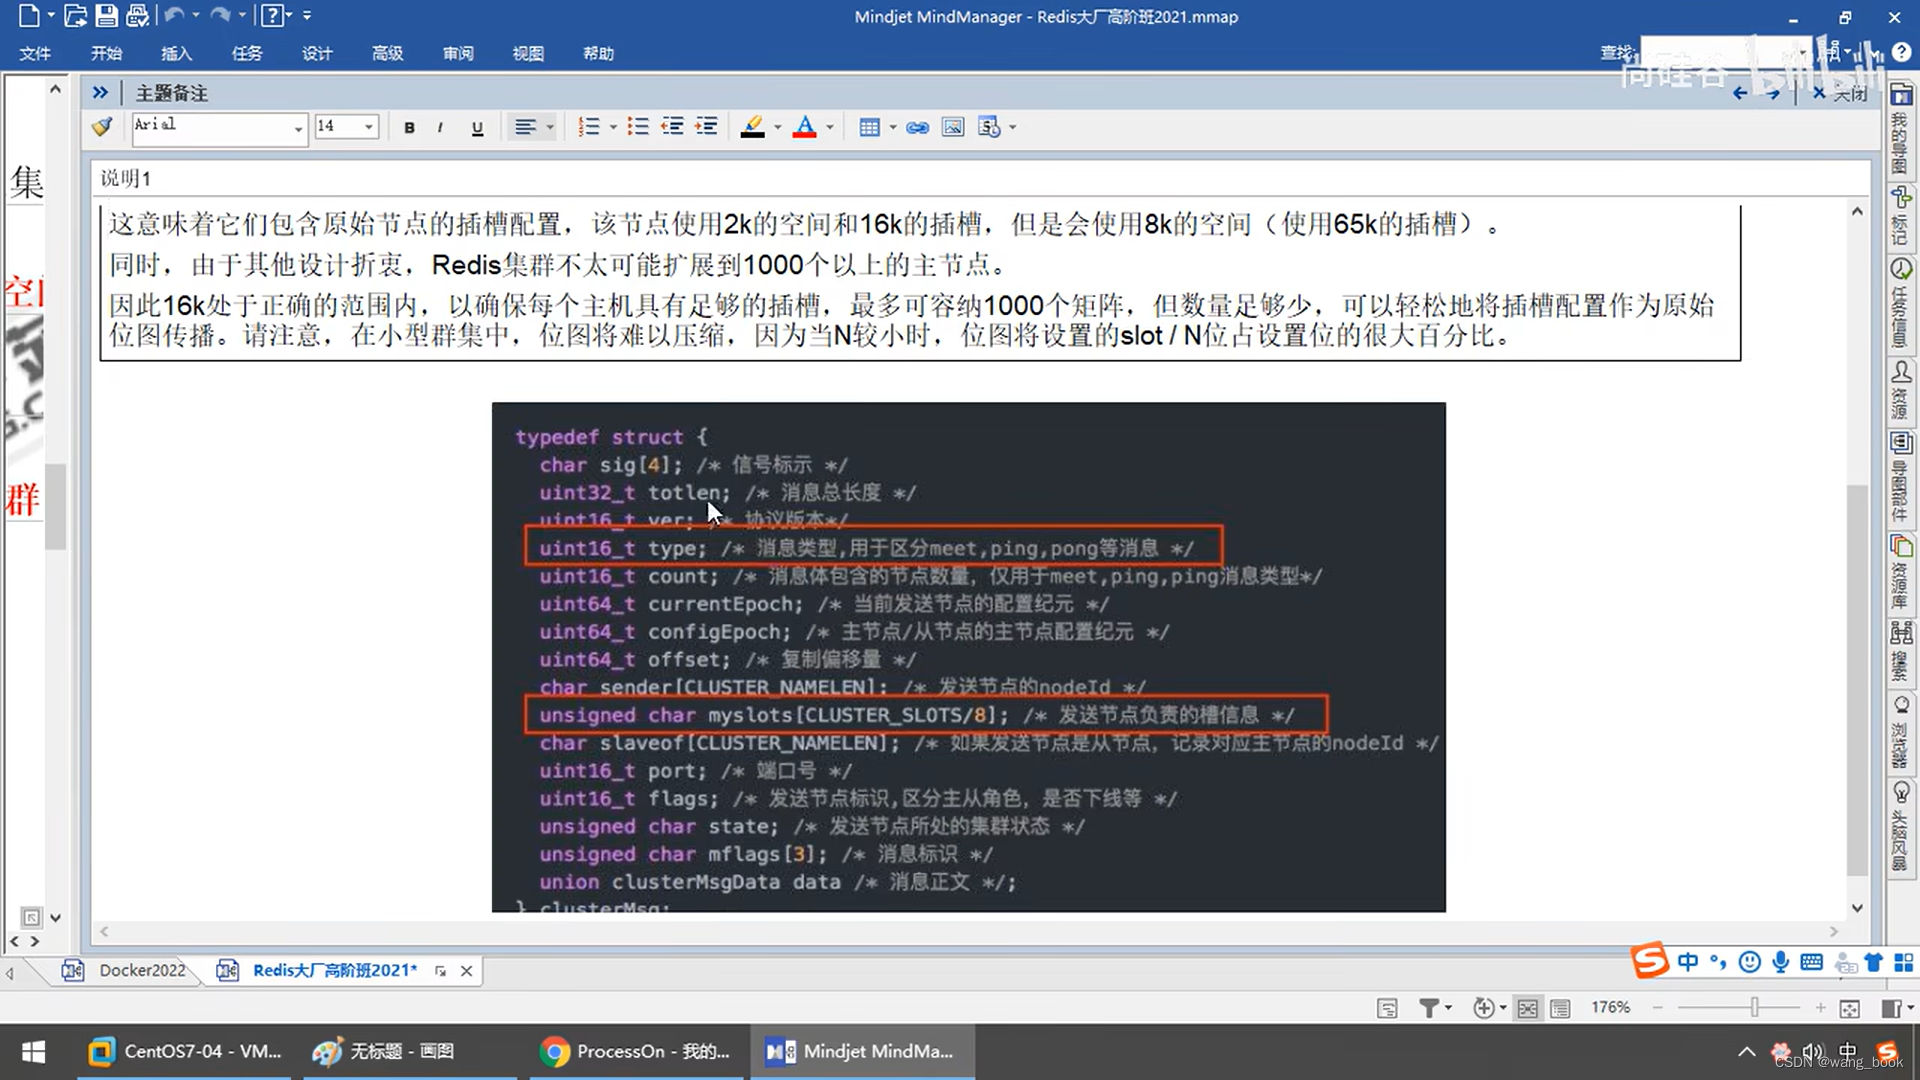Insert an image into the note
The image size is (1920, 1080).
(952, 127)
